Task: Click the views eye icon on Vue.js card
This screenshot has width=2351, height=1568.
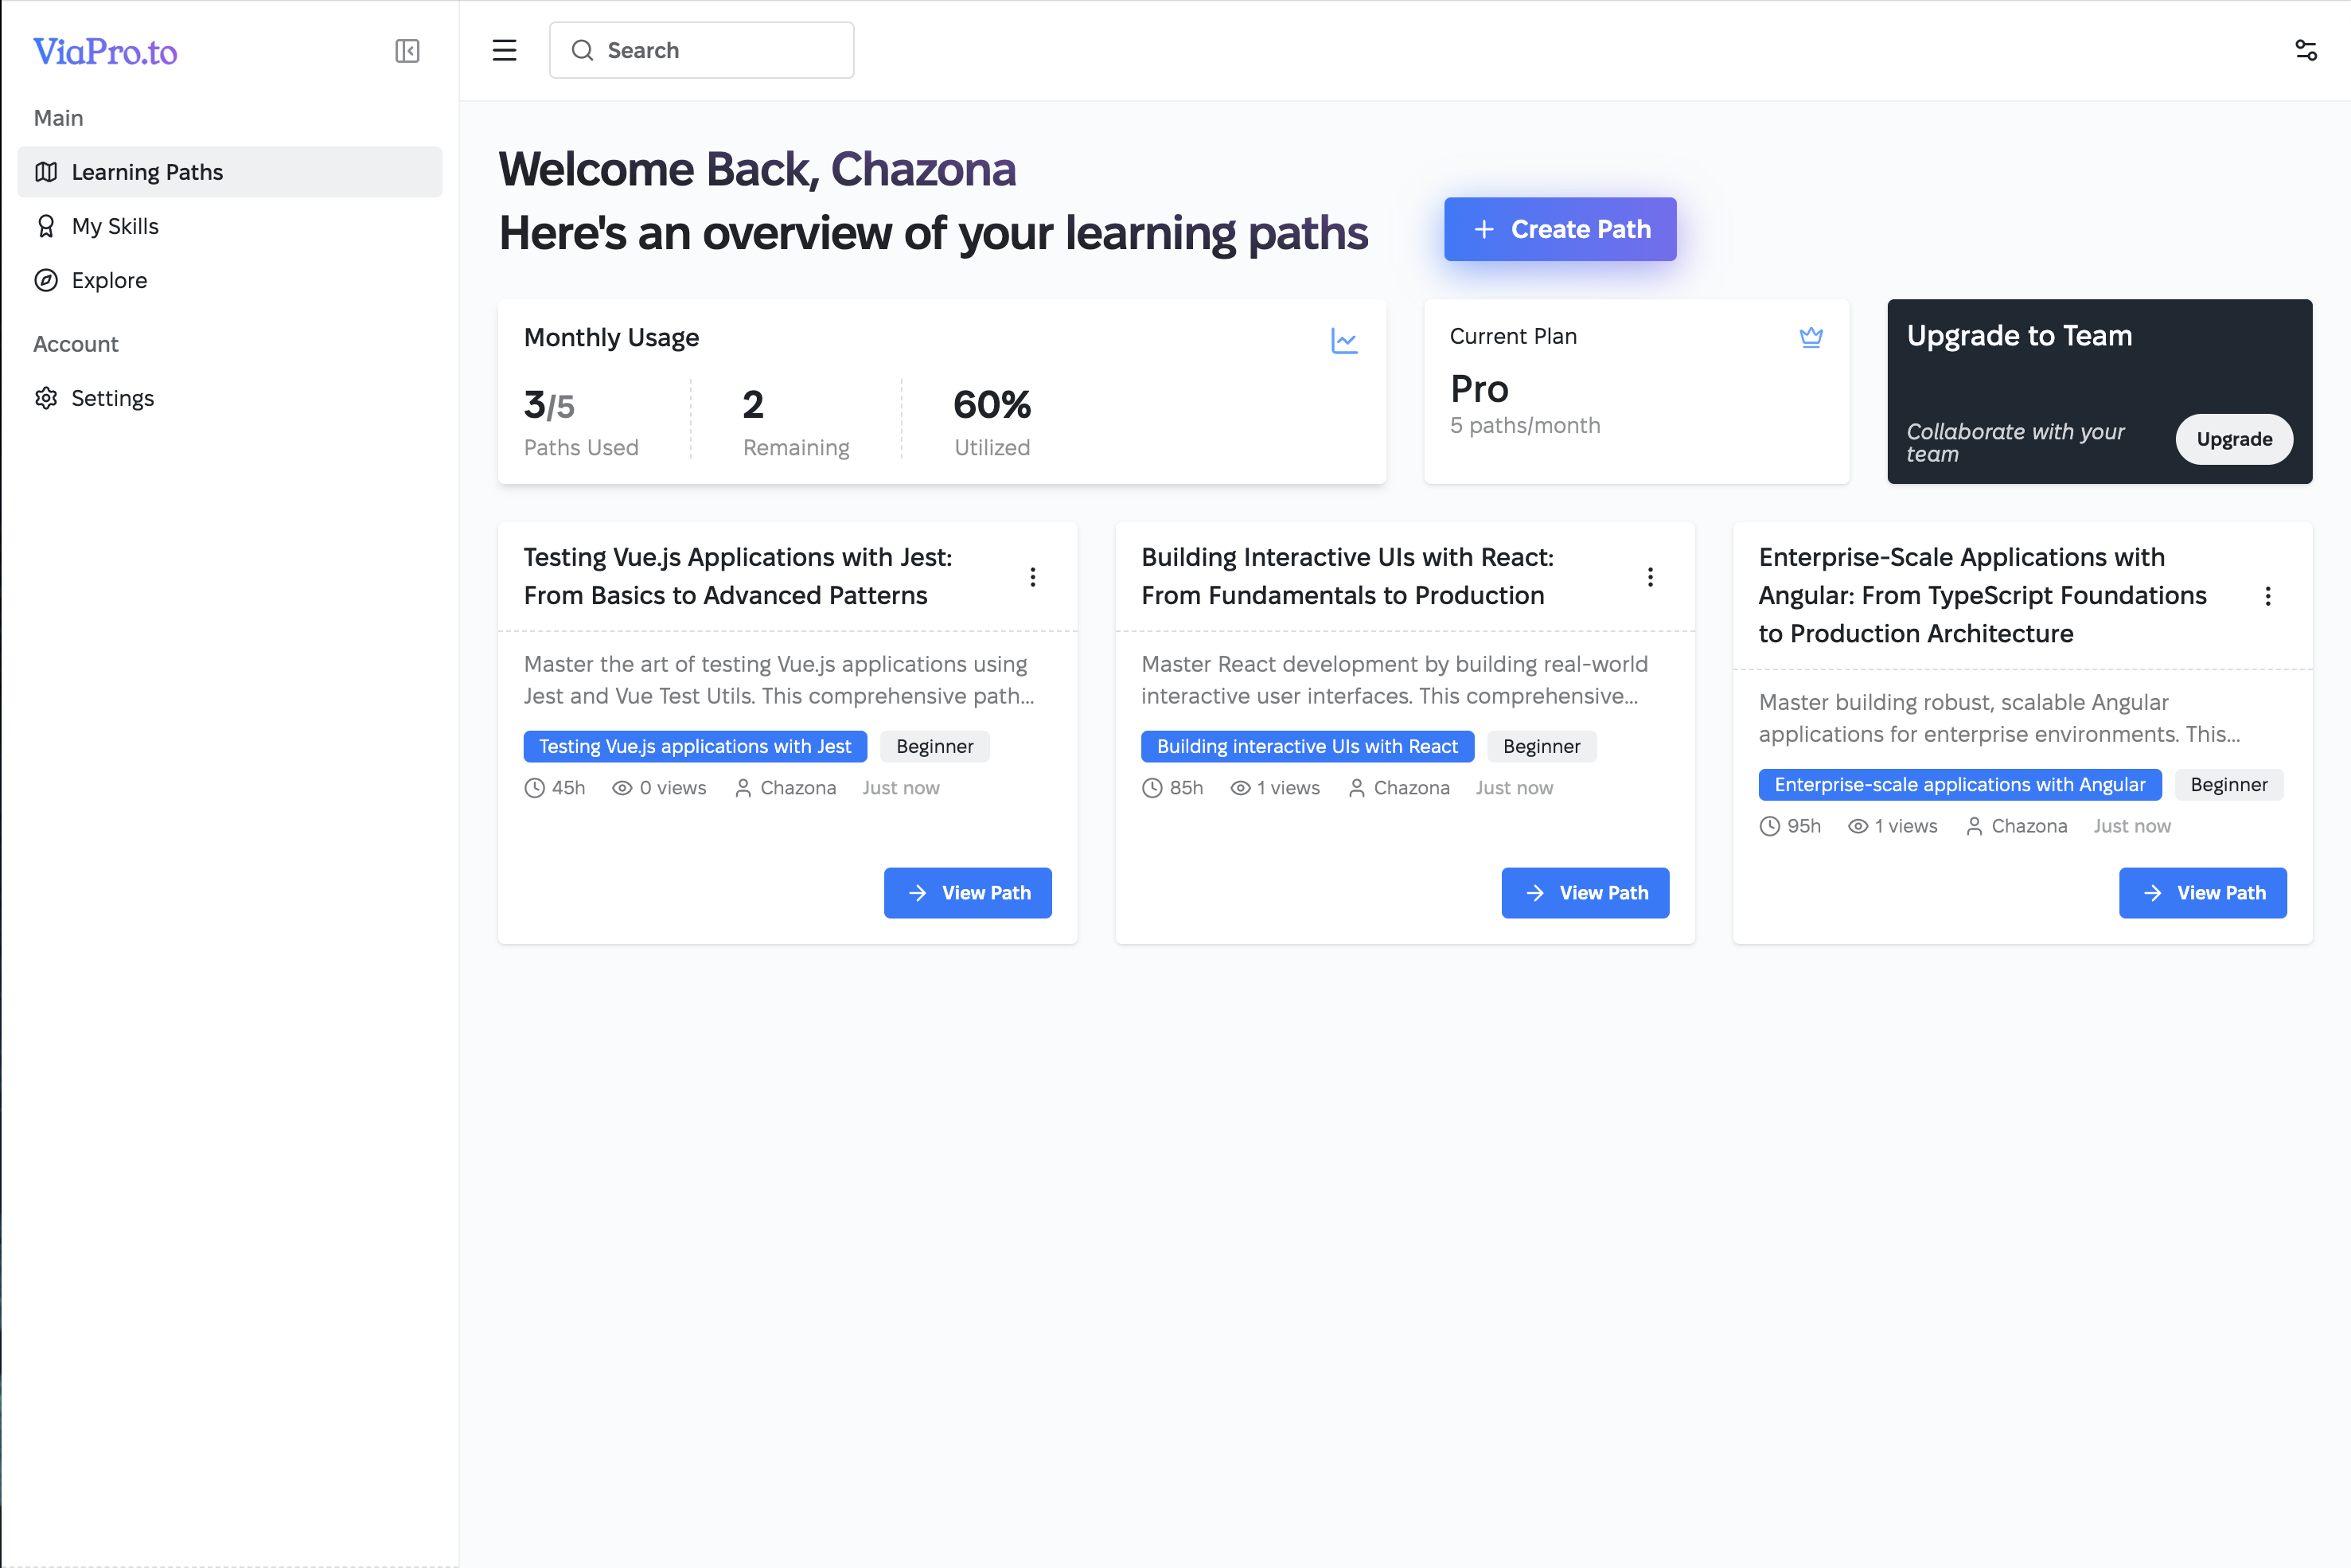Action: [x=622, y=788]
